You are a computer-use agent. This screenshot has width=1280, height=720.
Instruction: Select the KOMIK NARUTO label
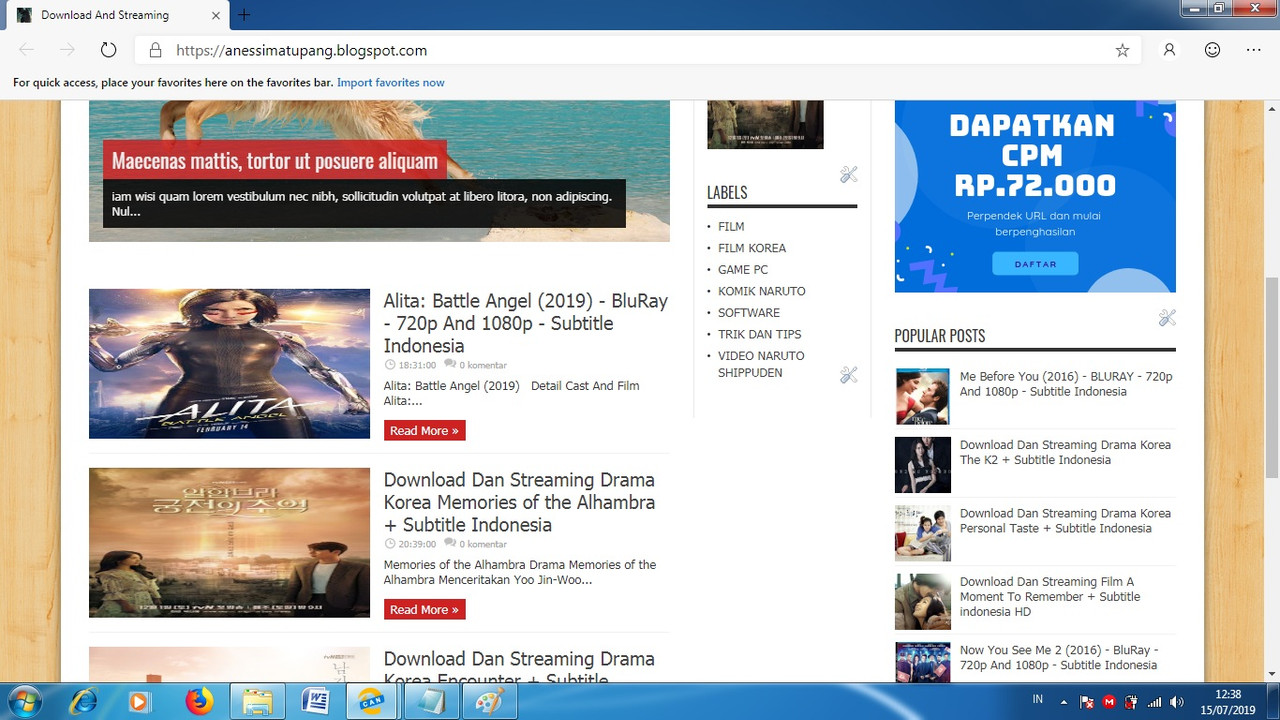tap(762, 291)
